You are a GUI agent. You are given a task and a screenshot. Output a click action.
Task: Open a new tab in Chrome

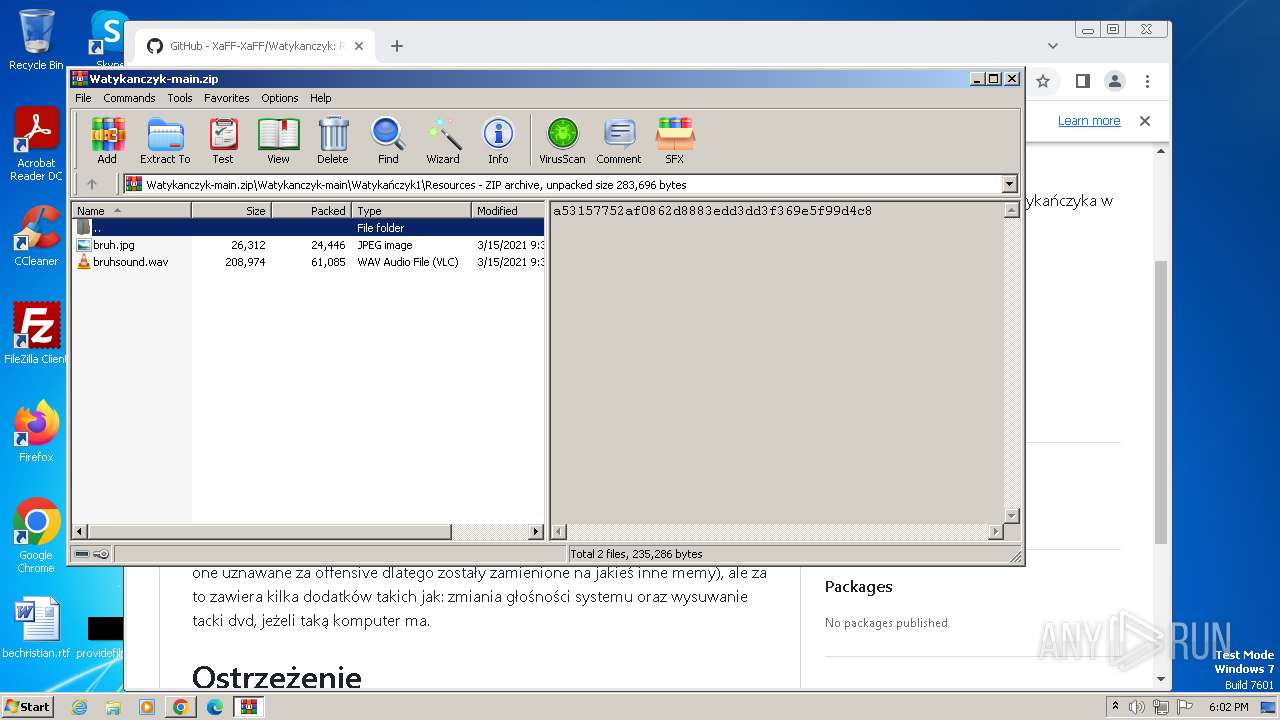397,46
